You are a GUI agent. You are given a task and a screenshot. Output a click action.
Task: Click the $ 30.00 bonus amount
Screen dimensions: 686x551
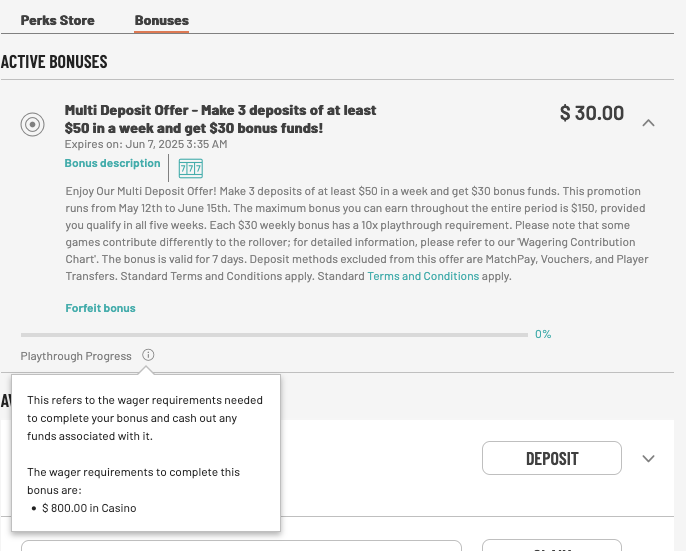[x=592, y=113]
